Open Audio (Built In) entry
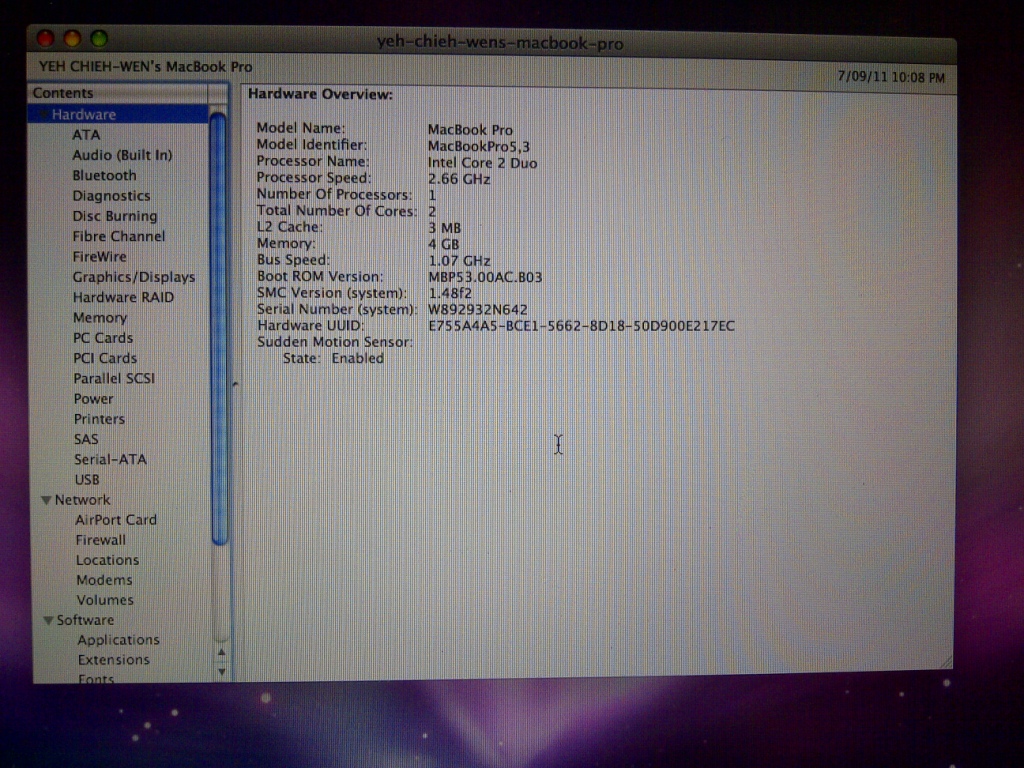Viewport: 1024px width, 768px height. pyautogui.click(x=121, y=155)
